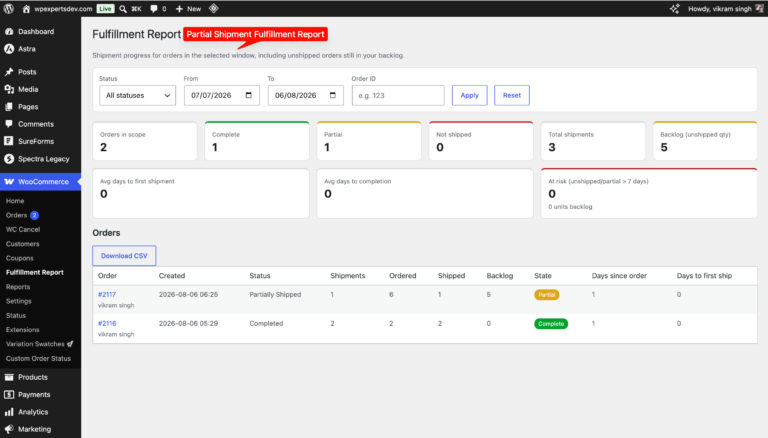Click the Astra logo icon in sidebar
Viewport: 768px width, 438px height.
[x=9, y=49]
